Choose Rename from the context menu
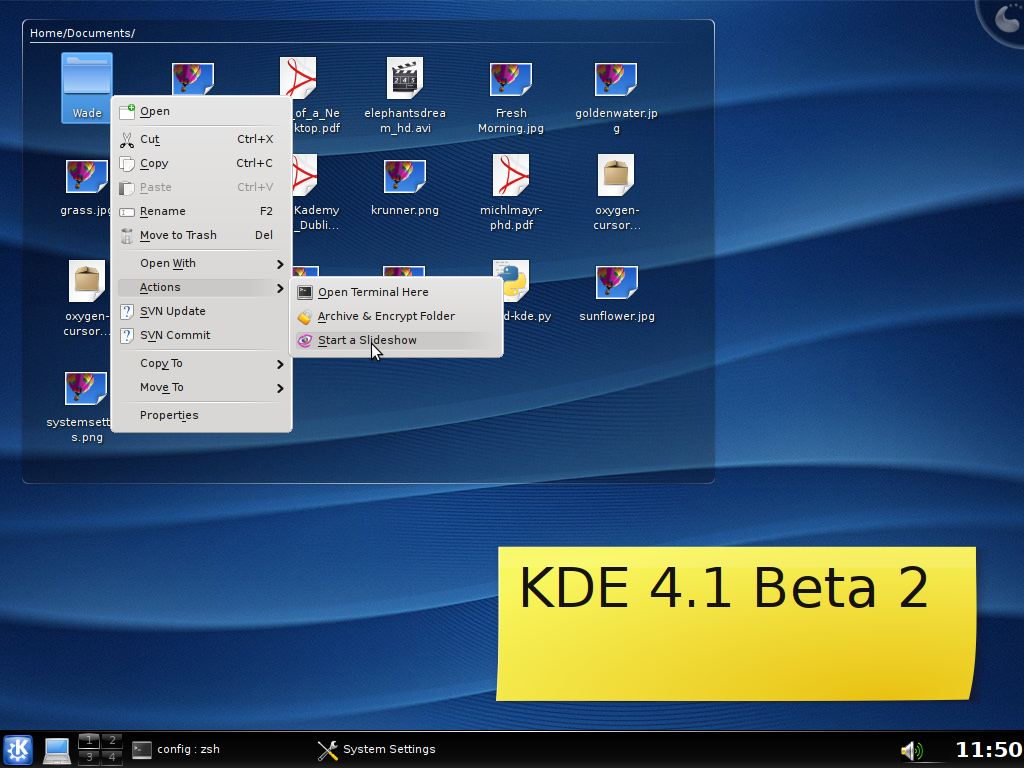The image size is (1024, 768). point(202,212)
